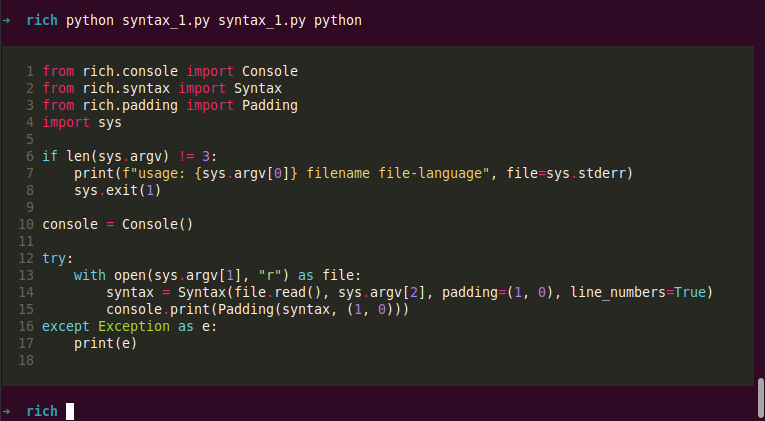Click the trailing 'python' argument in command line

click(338, 20)
